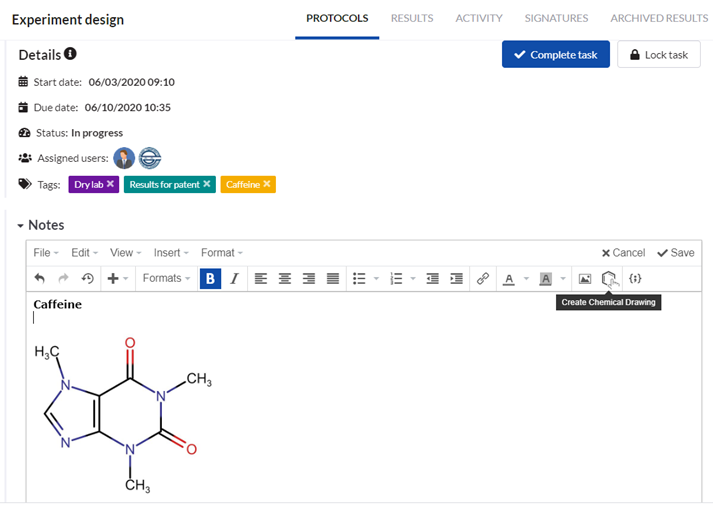This screenshot has width=713, height=508.
Task: Remove the Dry lab tag
Action: point(110,184)
